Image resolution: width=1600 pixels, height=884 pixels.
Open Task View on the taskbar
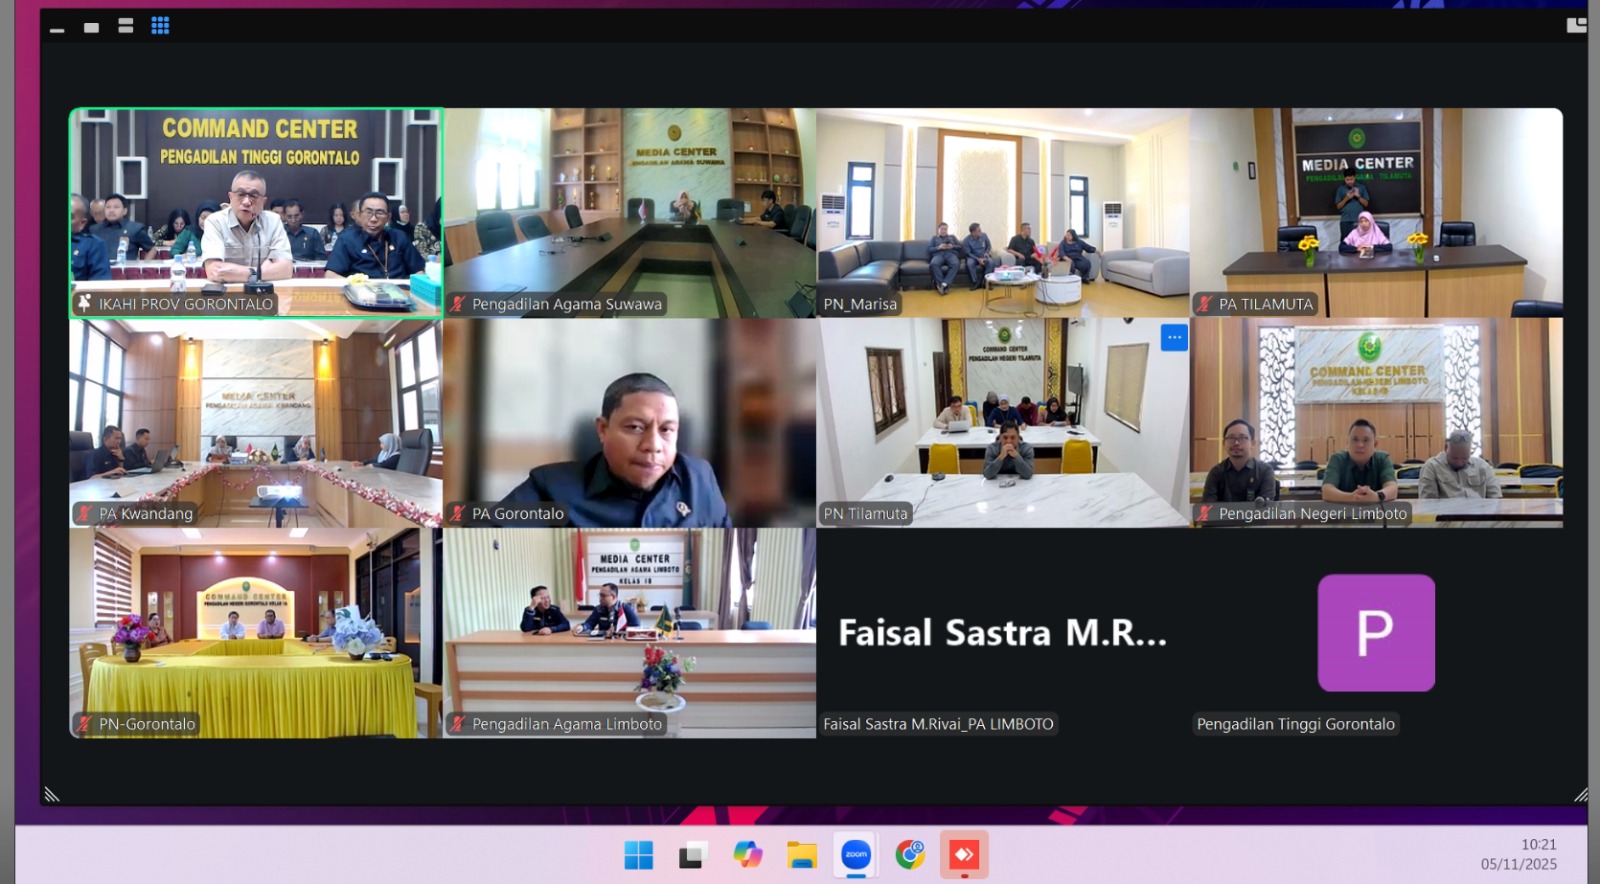click(692, 855)
